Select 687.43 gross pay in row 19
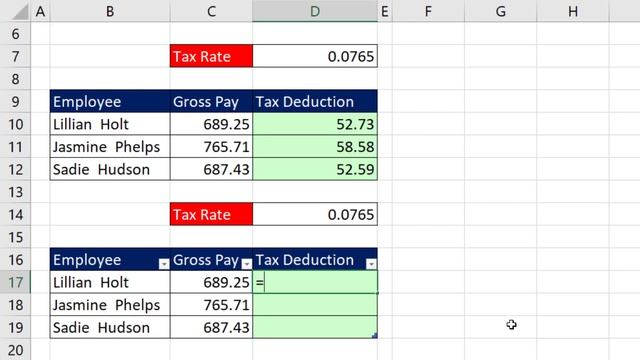Viewport: 640px width, 360px height. pyautogui.click(x=211, y=327)
